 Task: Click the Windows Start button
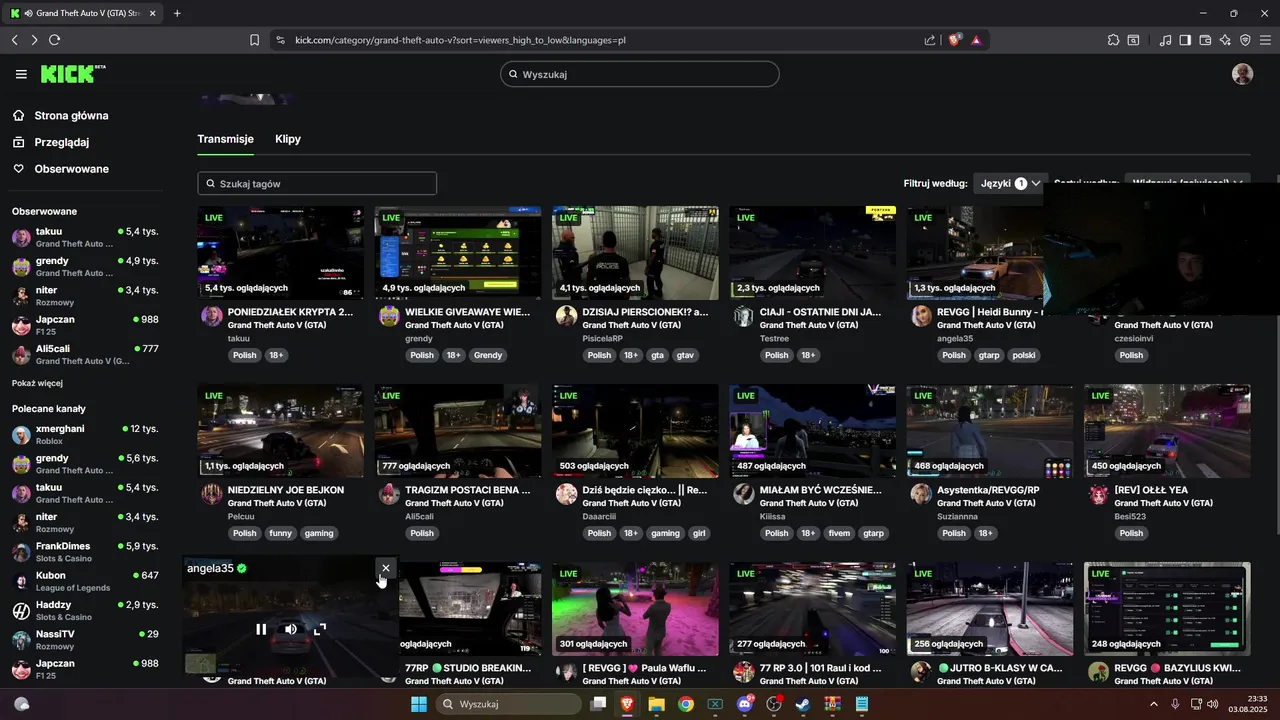coord(418,704)
